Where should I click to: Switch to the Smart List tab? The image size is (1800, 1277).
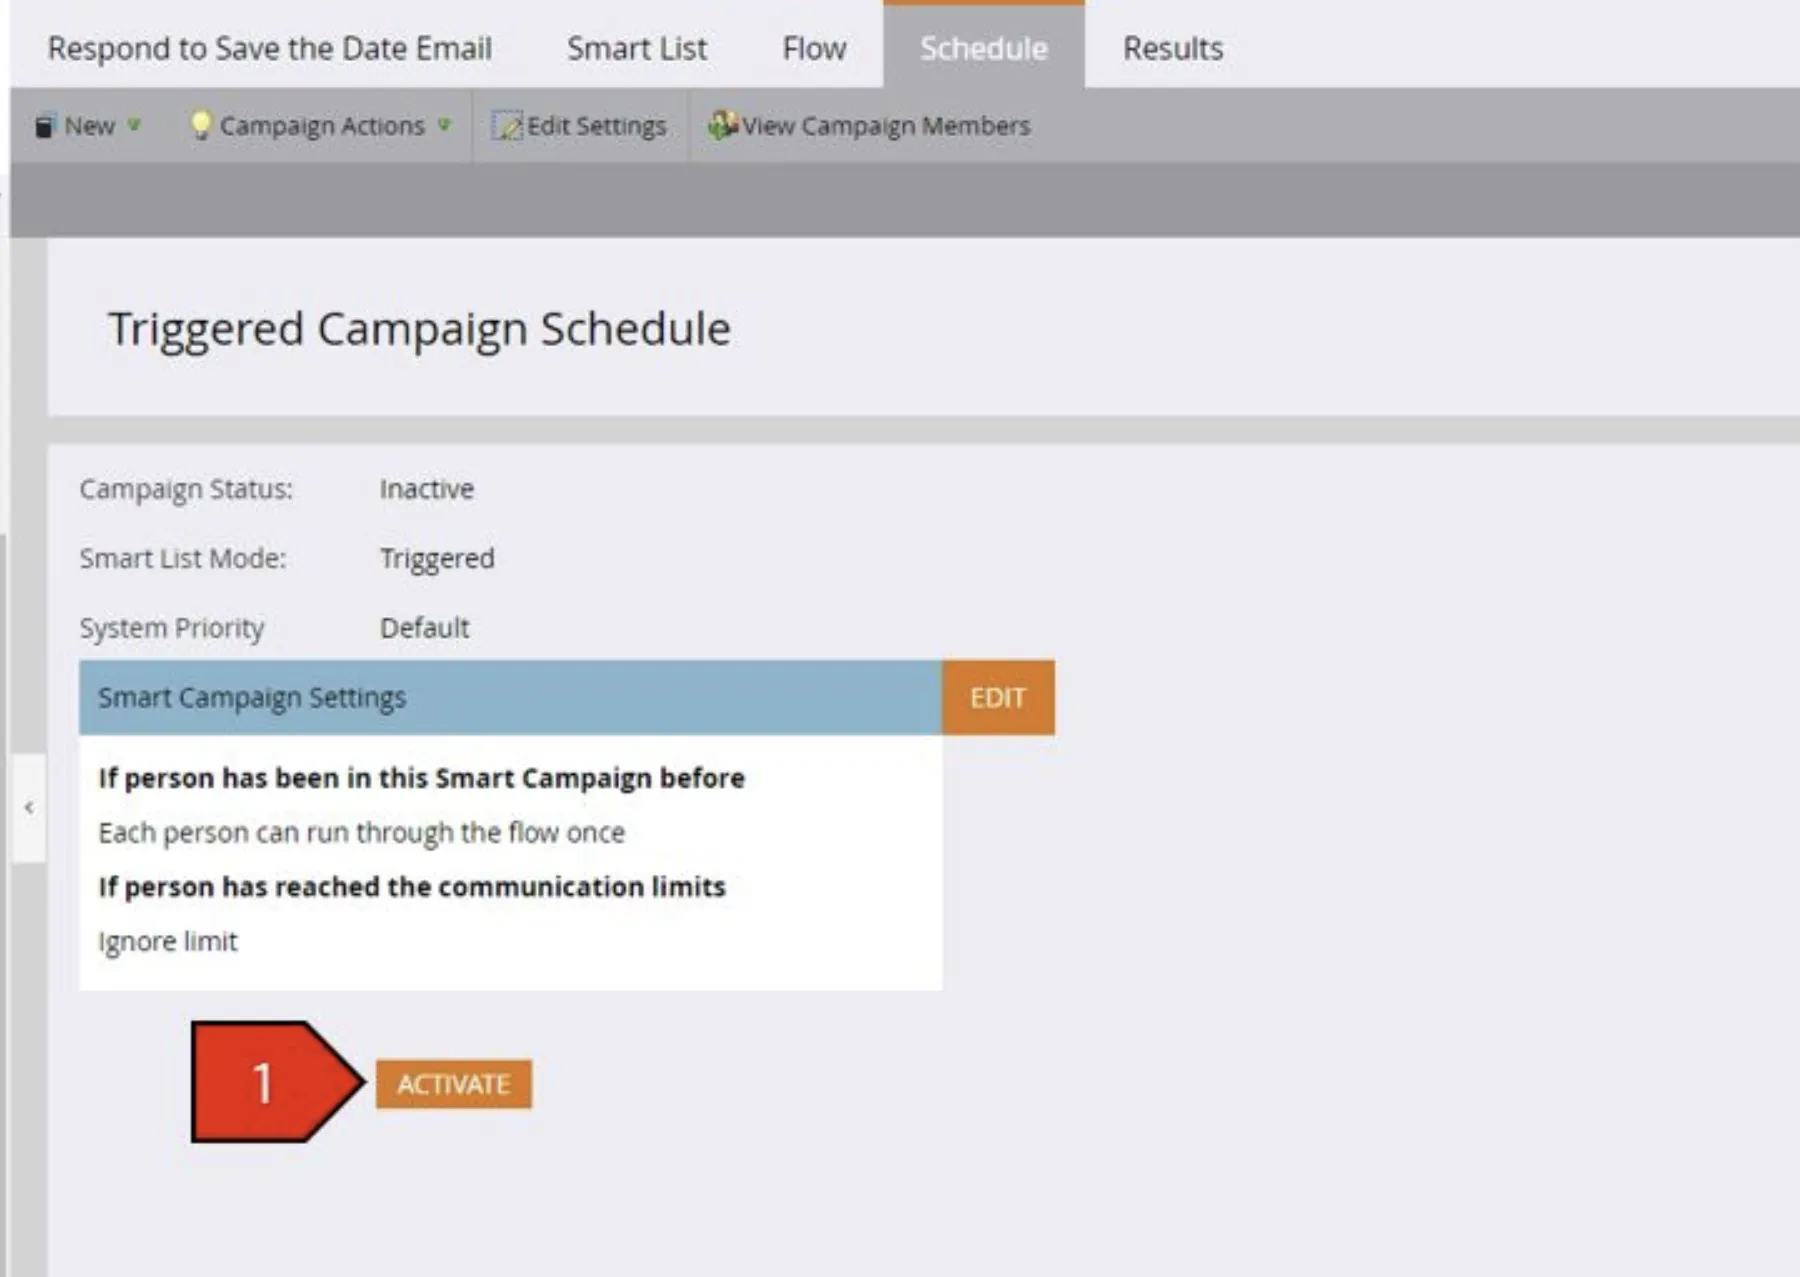(x=637, y=48)
